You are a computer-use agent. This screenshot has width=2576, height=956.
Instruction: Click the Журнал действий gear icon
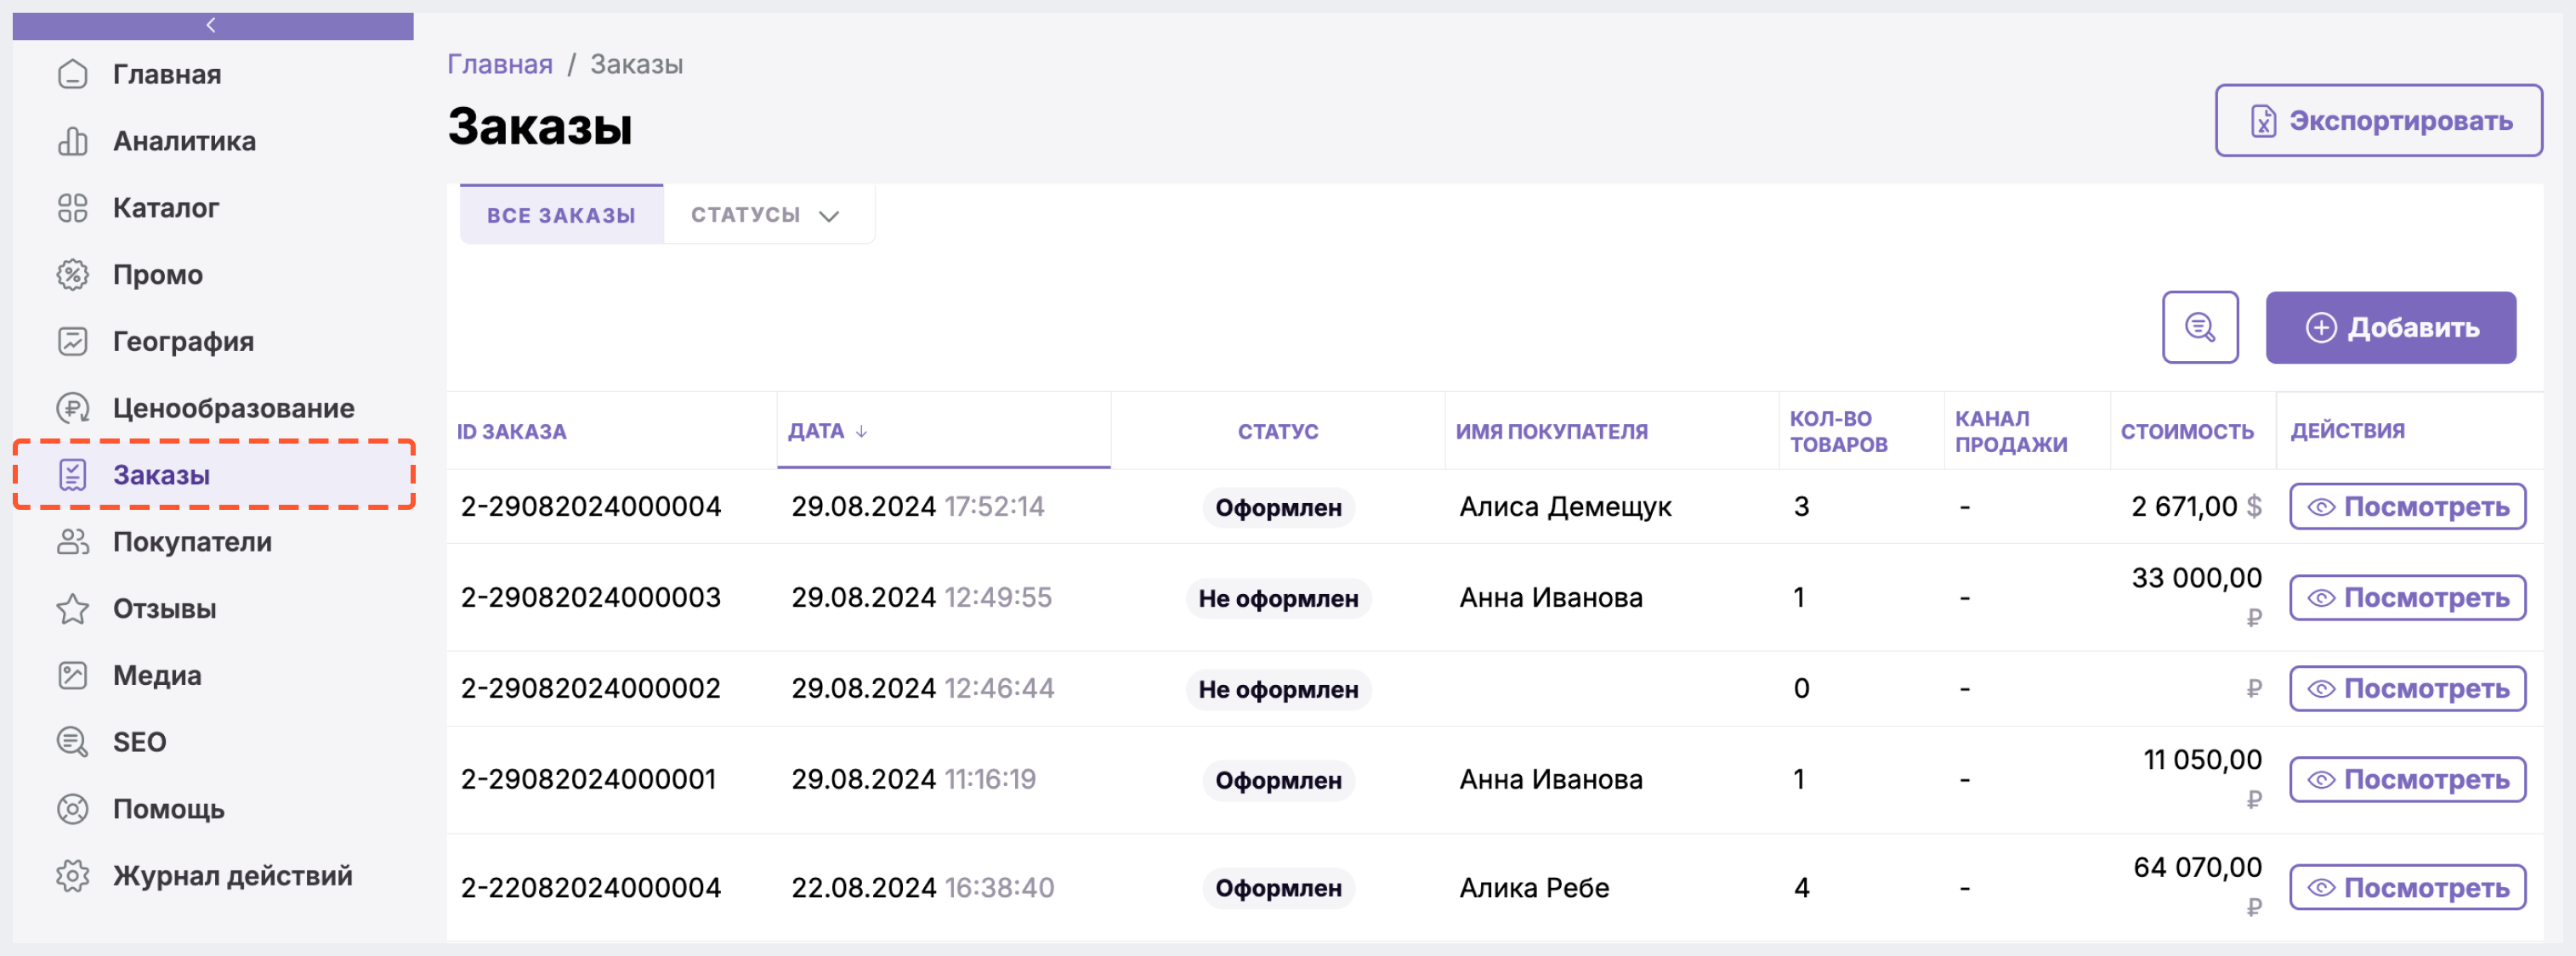pyautogui.click(x=72, y=876)
